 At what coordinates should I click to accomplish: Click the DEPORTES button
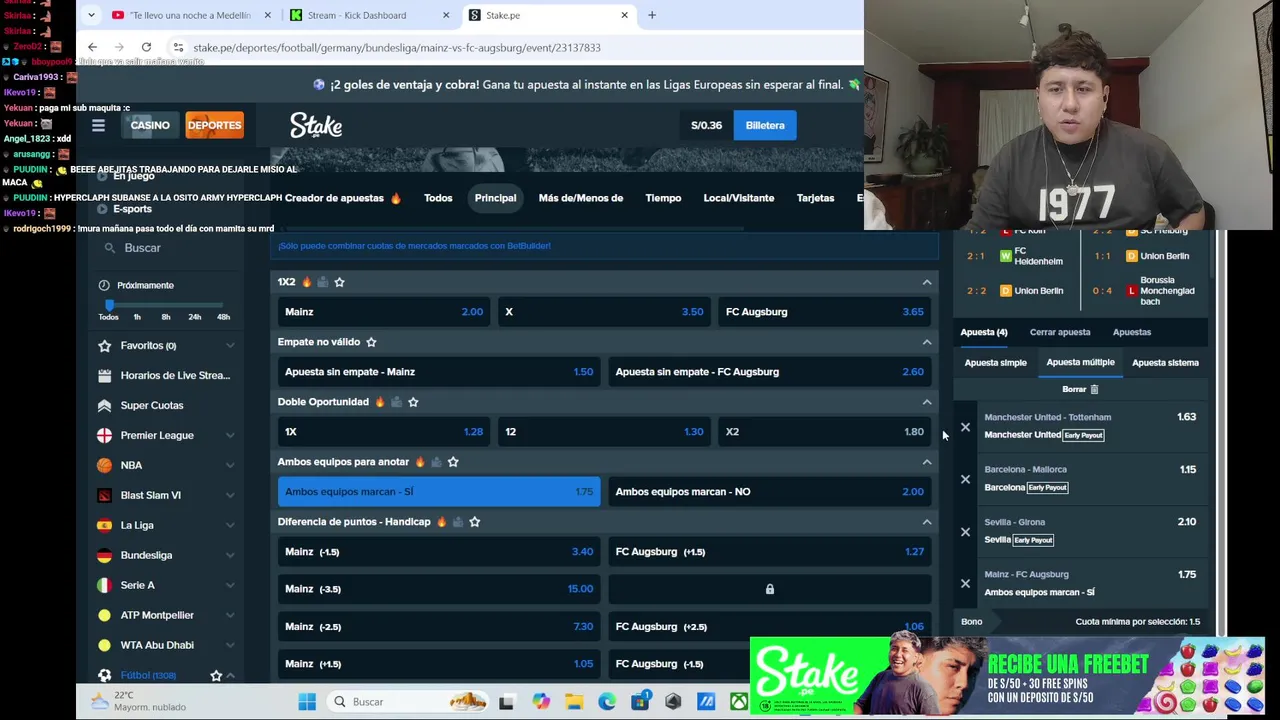(214, 125)
